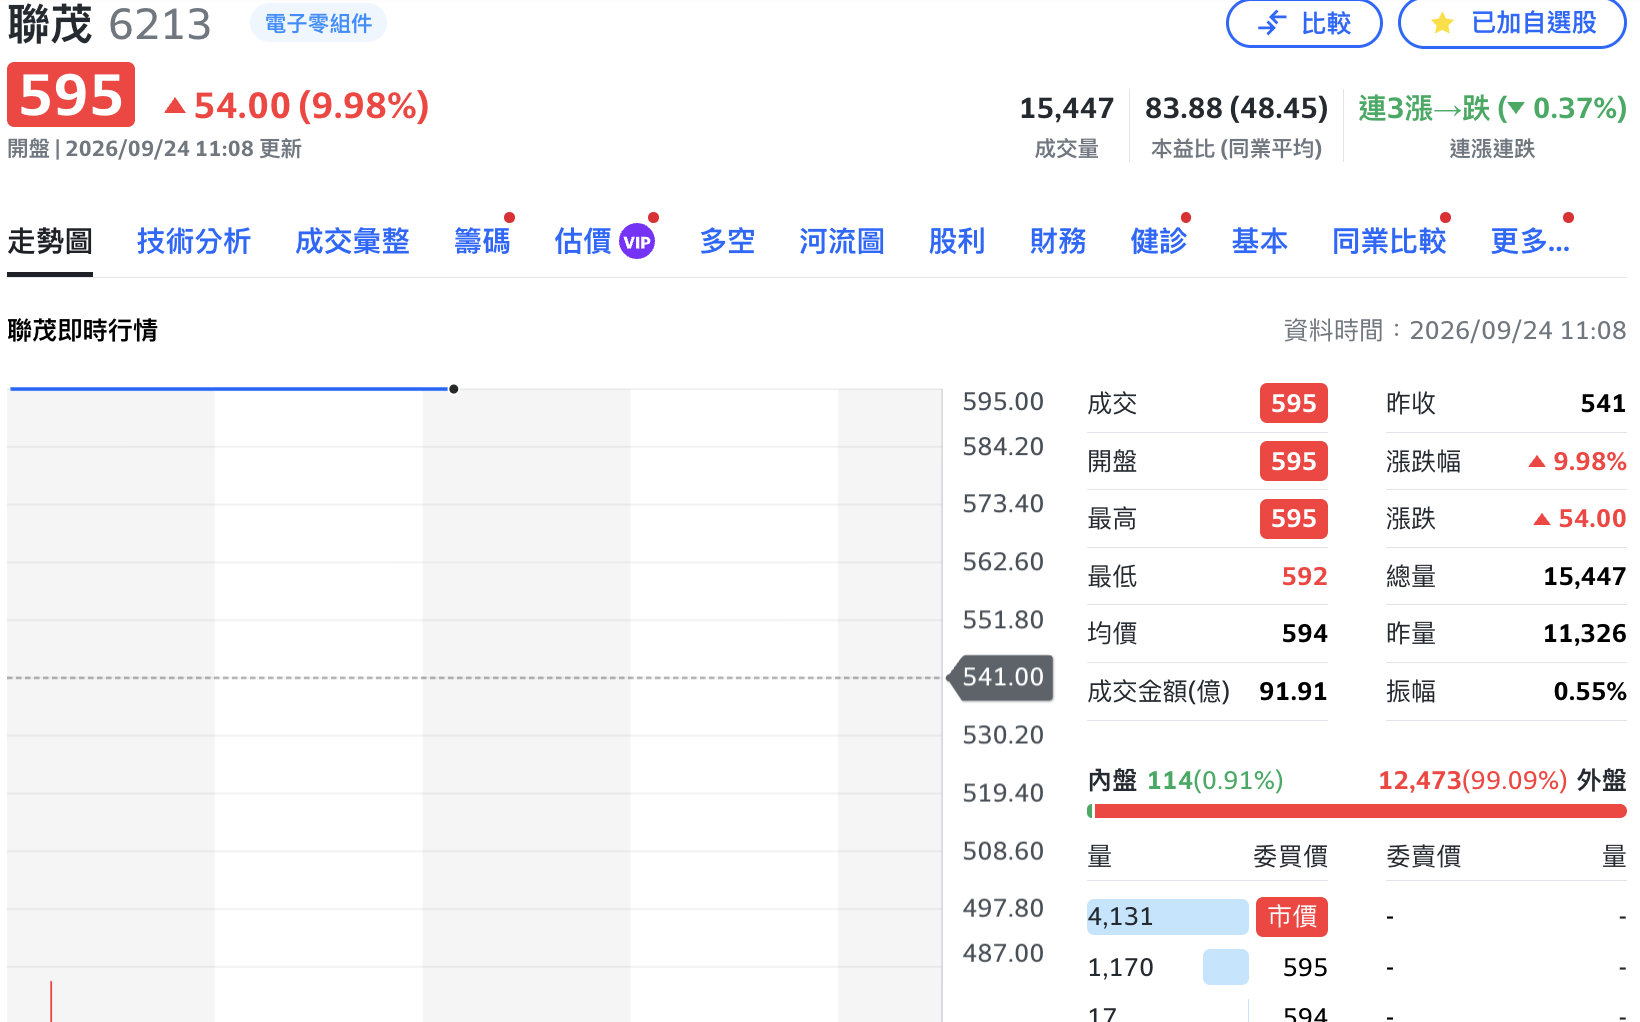Viewport: 1640px width, 1022px height.
Task: Open the 成交彙整 tab
Action: click(x=352, y=241)
